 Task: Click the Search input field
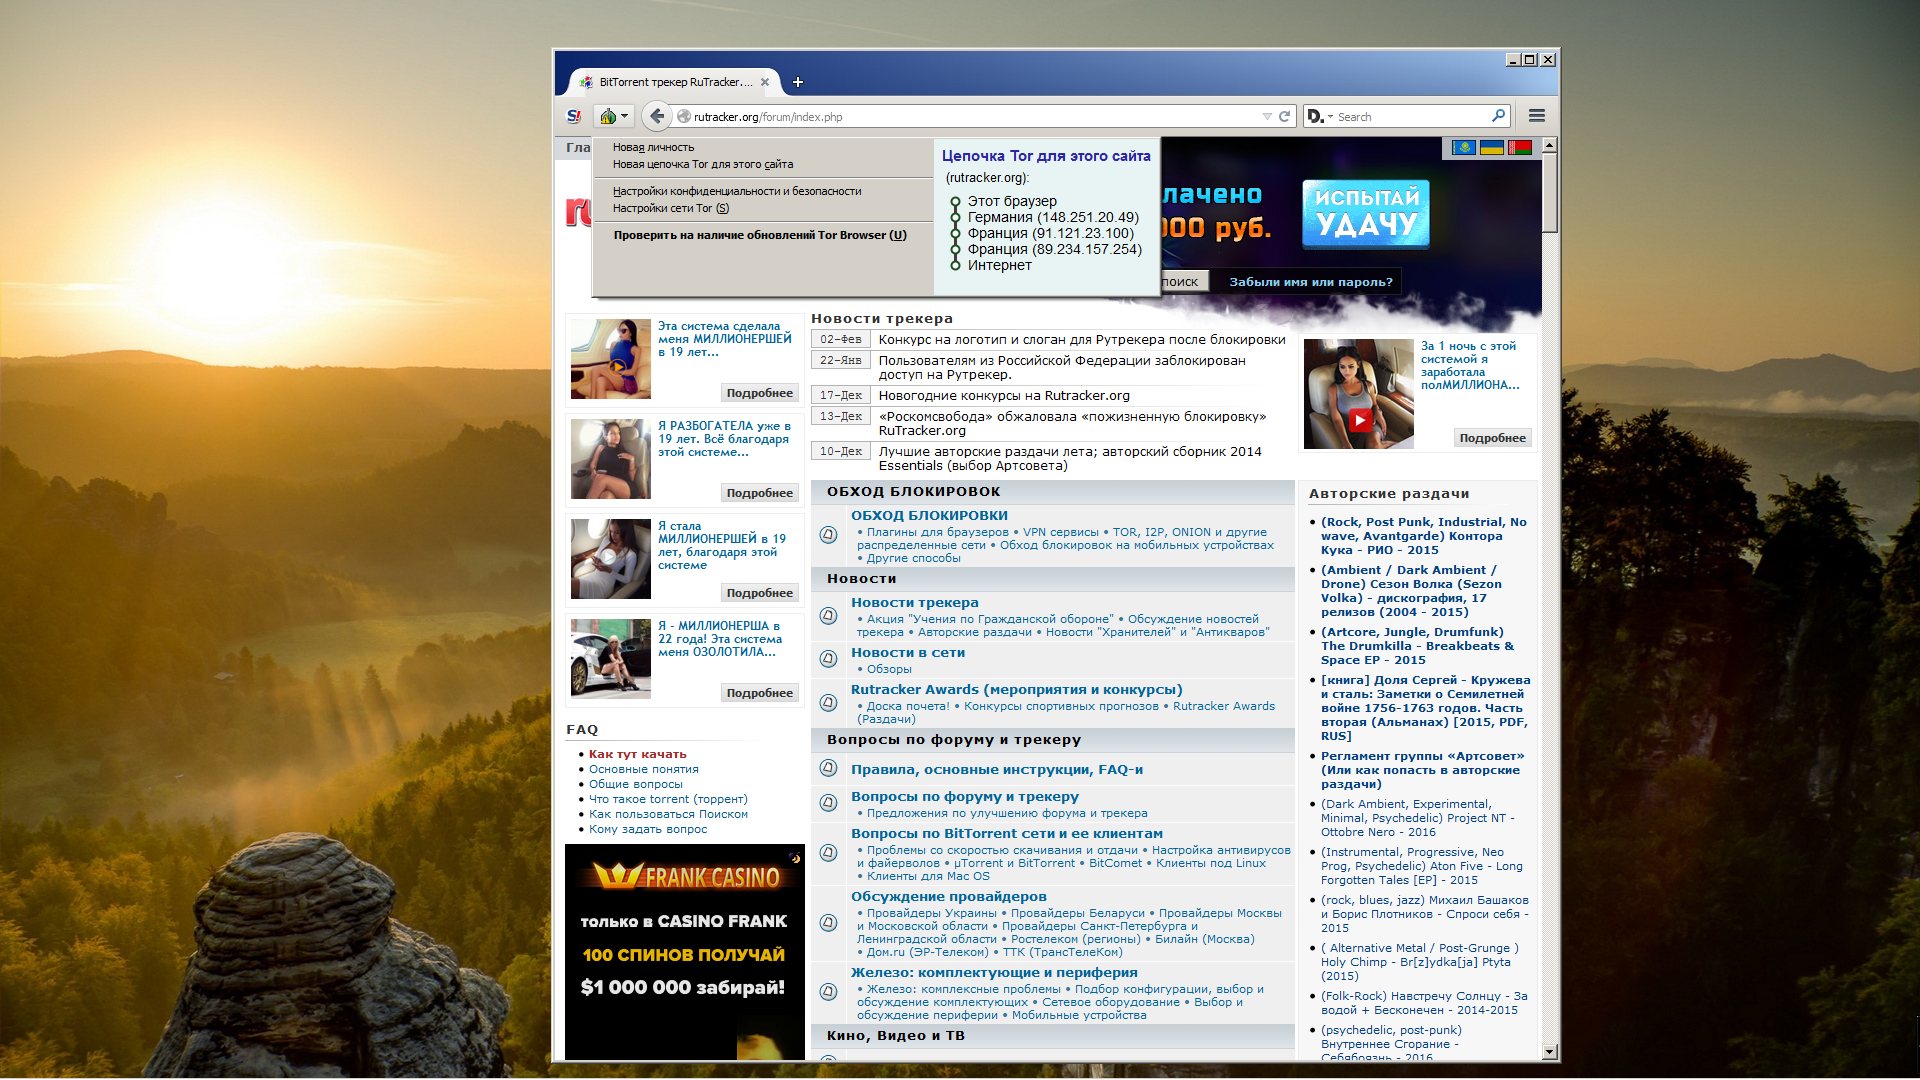click(1410, 117)
